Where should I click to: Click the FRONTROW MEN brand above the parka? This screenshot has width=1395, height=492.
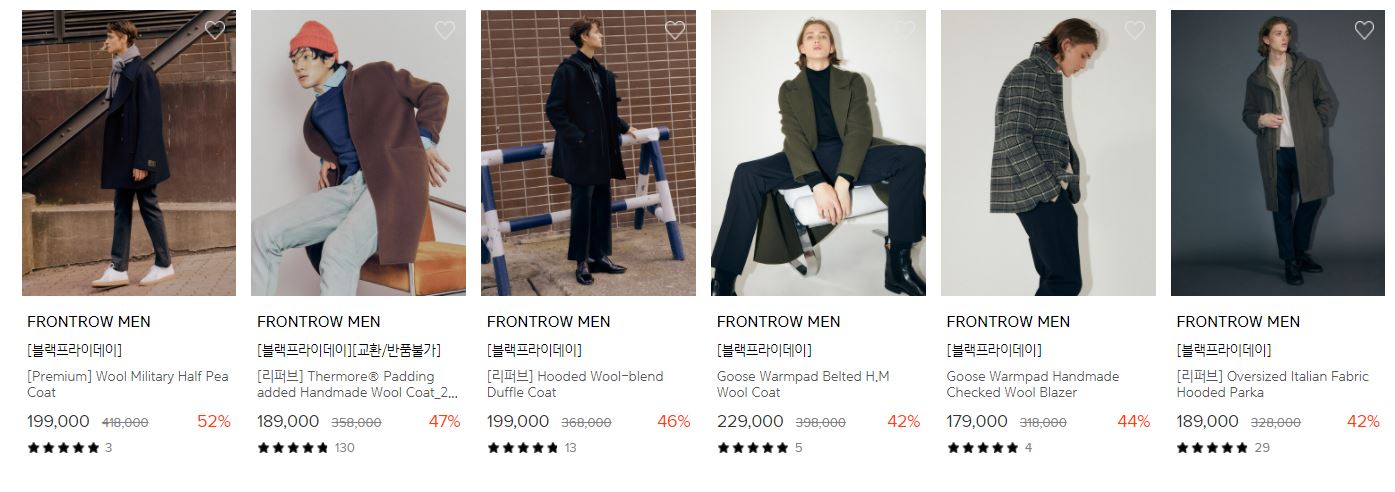[1238, 322]
